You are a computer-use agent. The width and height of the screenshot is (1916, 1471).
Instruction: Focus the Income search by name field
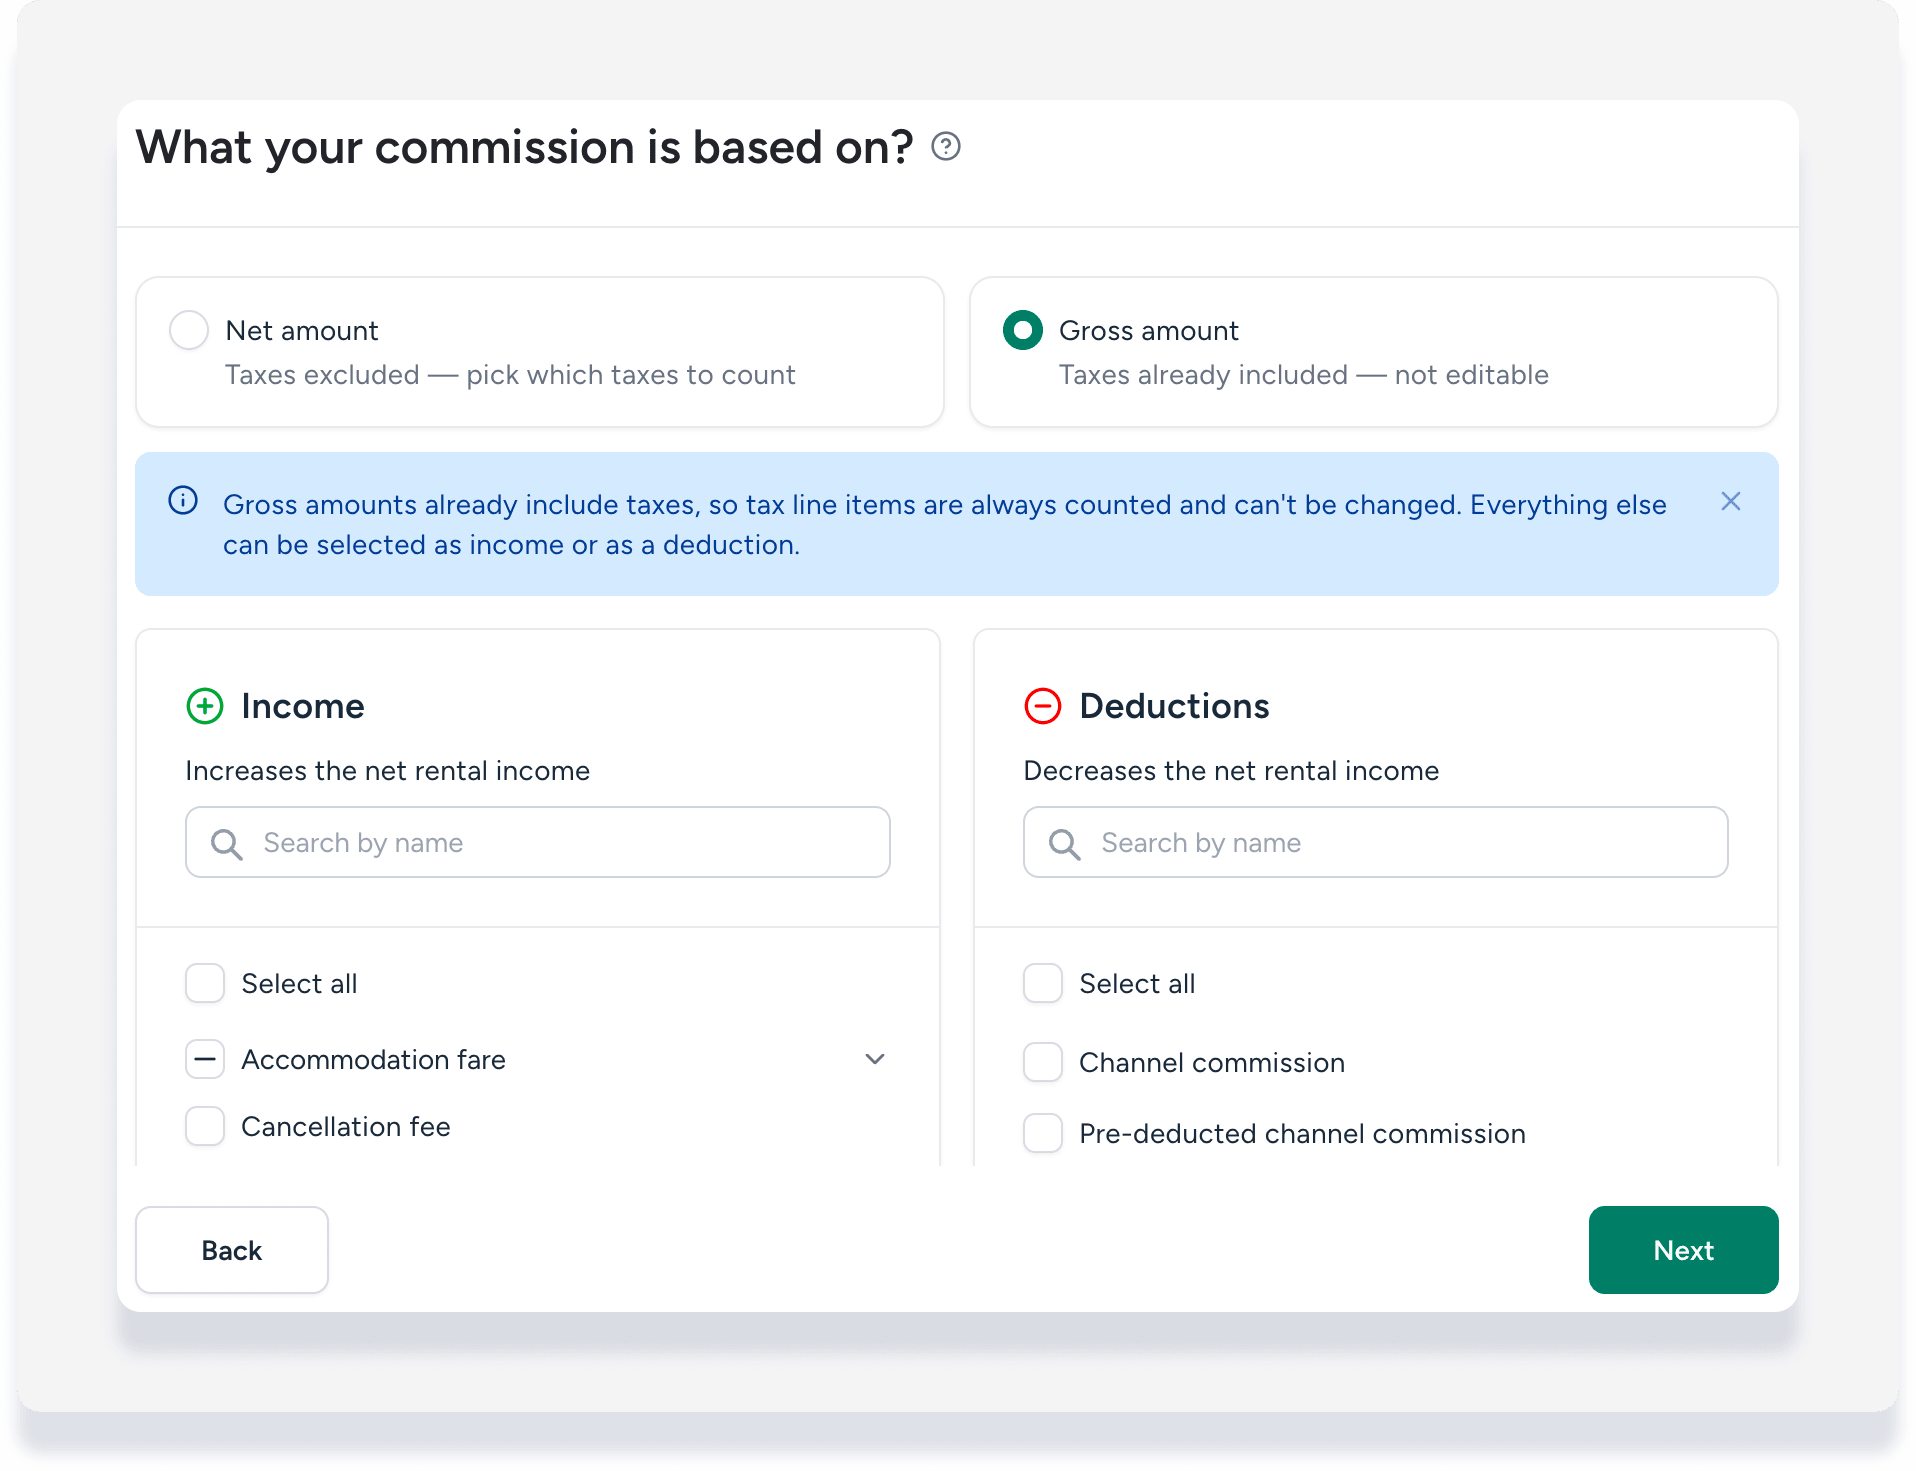click(x=538, y=843)
